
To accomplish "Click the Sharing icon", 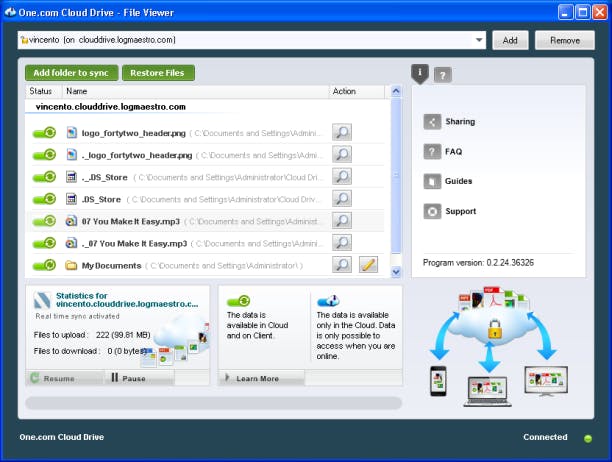I will pyautogui.click(x=432, y=122).
